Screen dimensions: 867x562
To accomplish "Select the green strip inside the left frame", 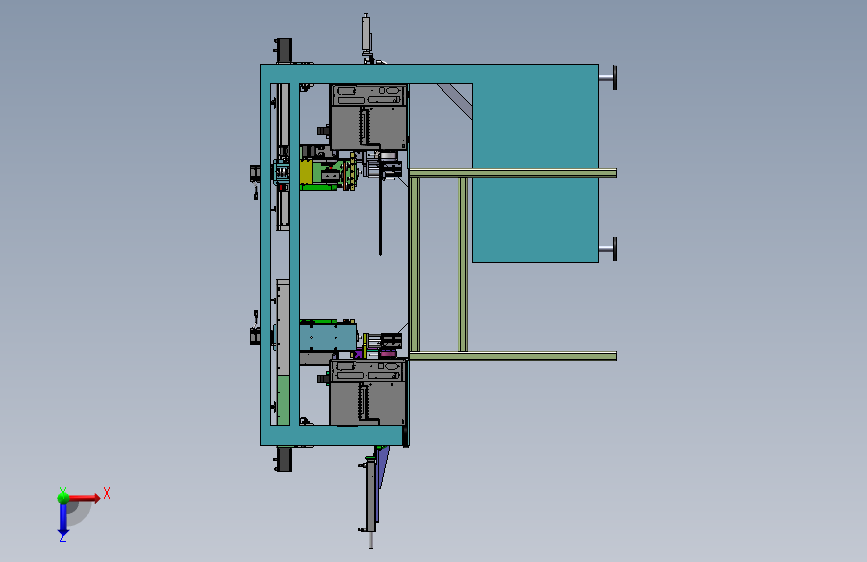I will pyautogui.click(x=283, y=400).
